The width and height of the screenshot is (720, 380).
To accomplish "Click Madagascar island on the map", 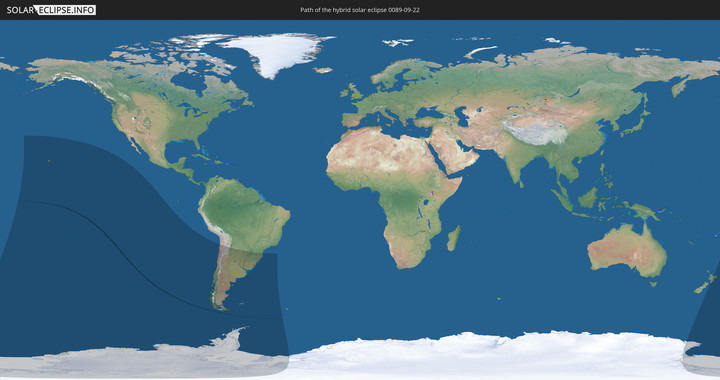I will pyautogui.click(x=453, y=239).
